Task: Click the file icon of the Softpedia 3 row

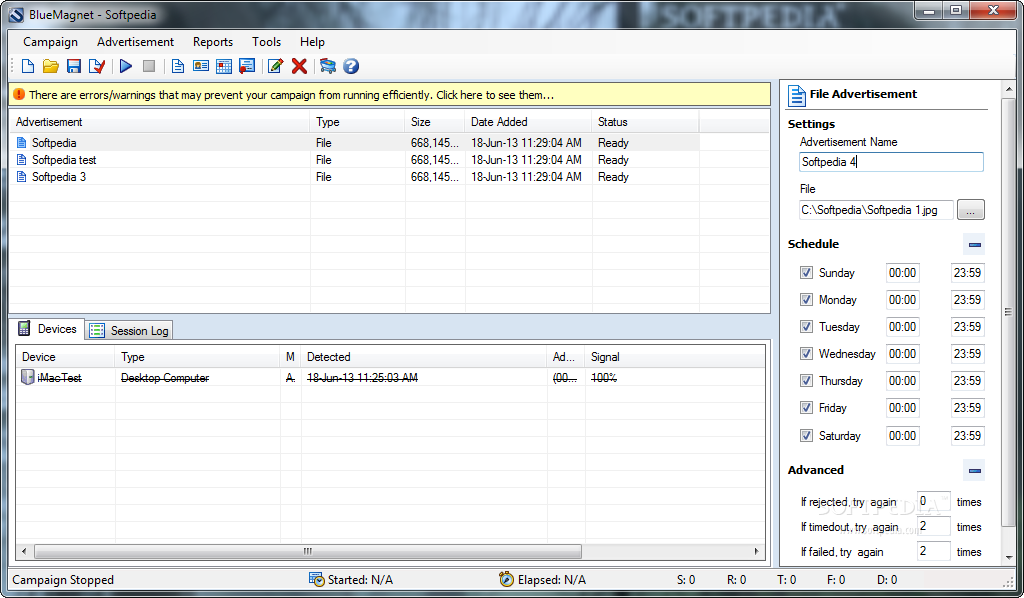Action: pyautogui.click(x=22, y=177)
